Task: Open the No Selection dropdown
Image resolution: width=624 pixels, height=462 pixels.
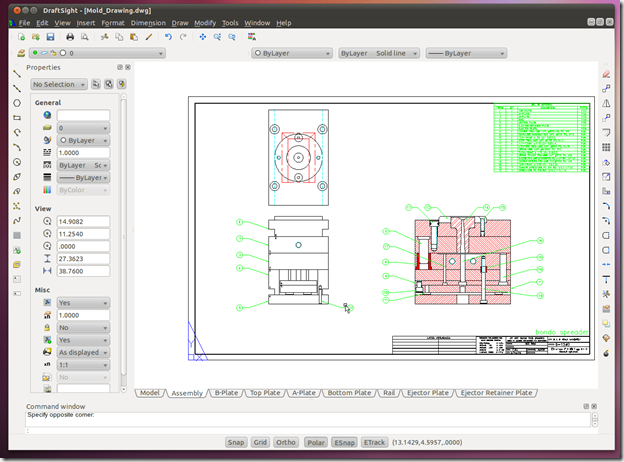Action: tap(59, 84)
